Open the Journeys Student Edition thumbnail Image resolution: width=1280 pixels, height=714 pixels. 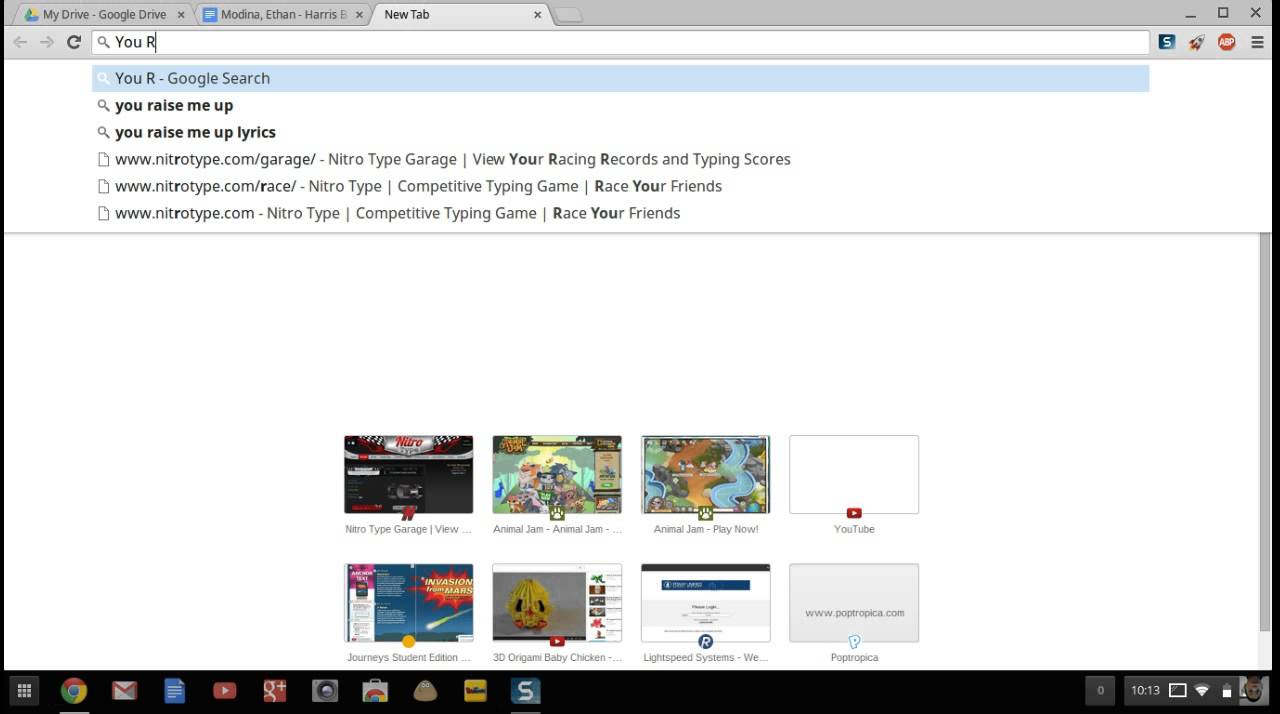pyautogui.click(x=408, y=603)
